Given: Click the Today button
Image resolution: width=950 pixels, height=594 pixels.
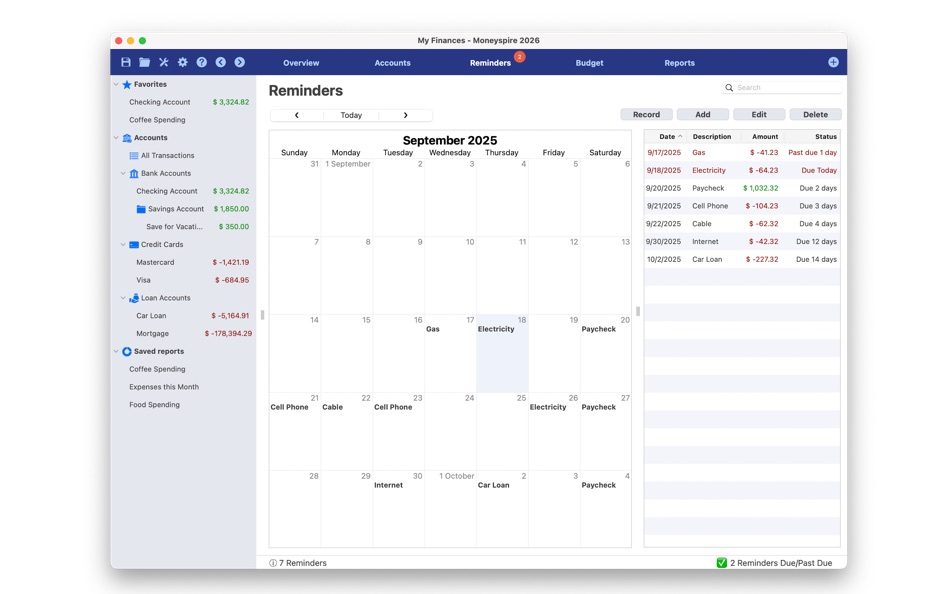Looking at the screenshot, I should pos(351,115).
